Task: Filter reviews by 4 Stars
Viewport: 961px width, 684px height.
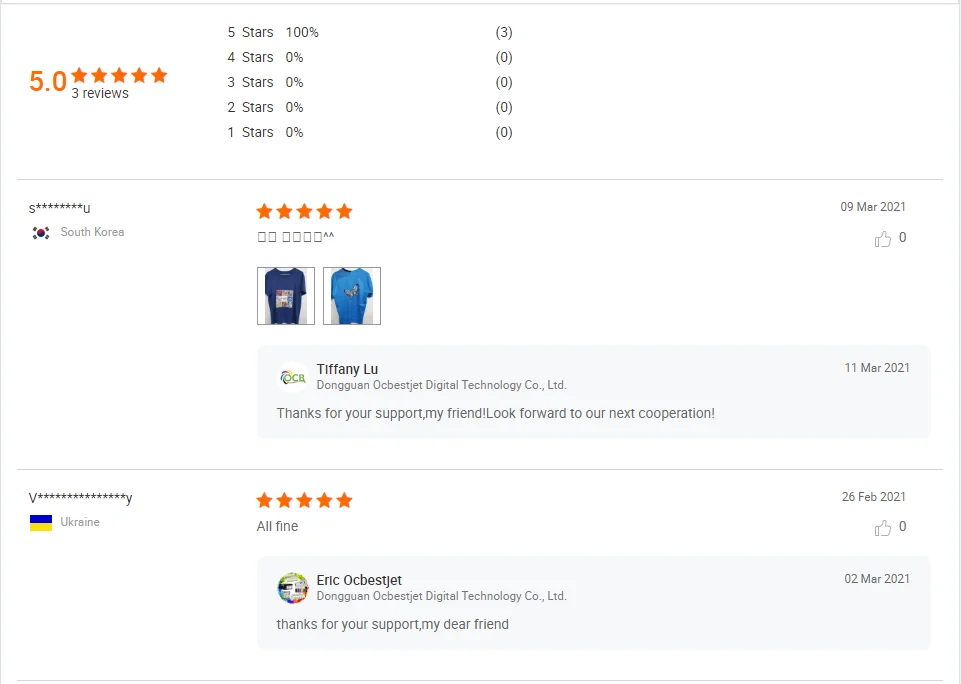Action: pyautogui.click(x=250, y=57)
